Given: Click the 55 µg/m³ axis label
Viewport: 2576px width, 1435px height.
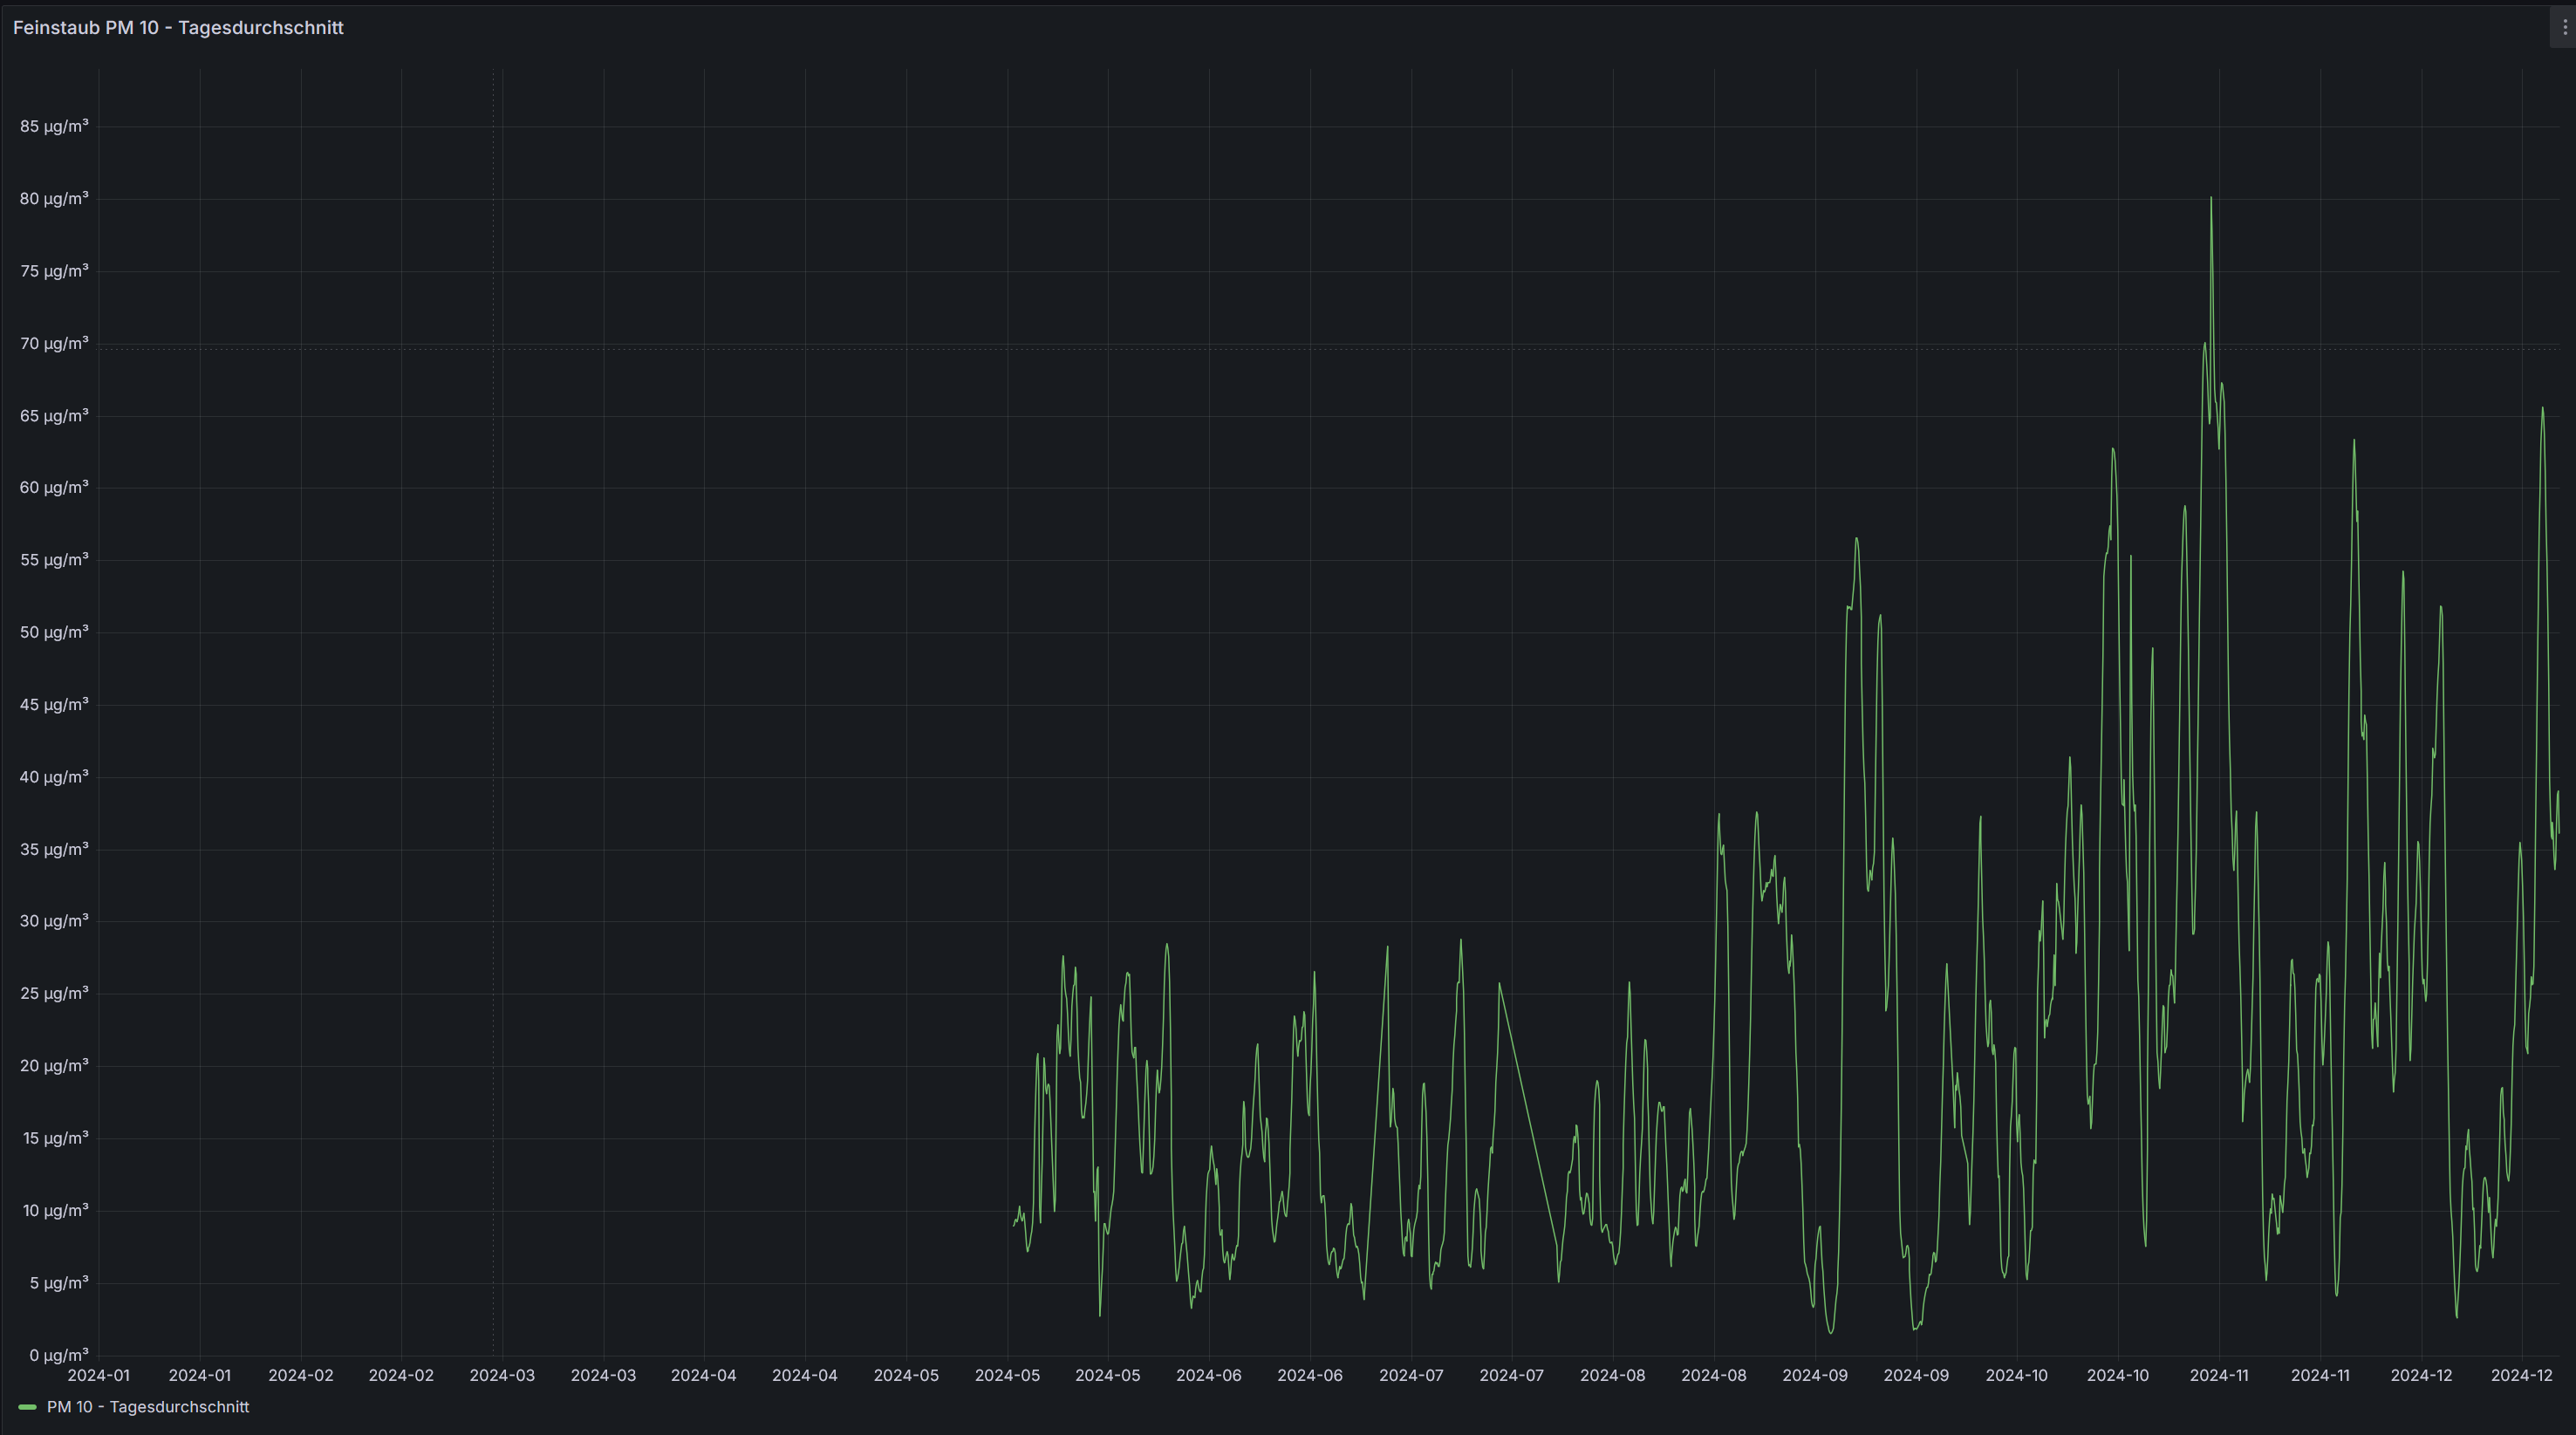Looking at the screenshot, I should (x=54, y=559).
